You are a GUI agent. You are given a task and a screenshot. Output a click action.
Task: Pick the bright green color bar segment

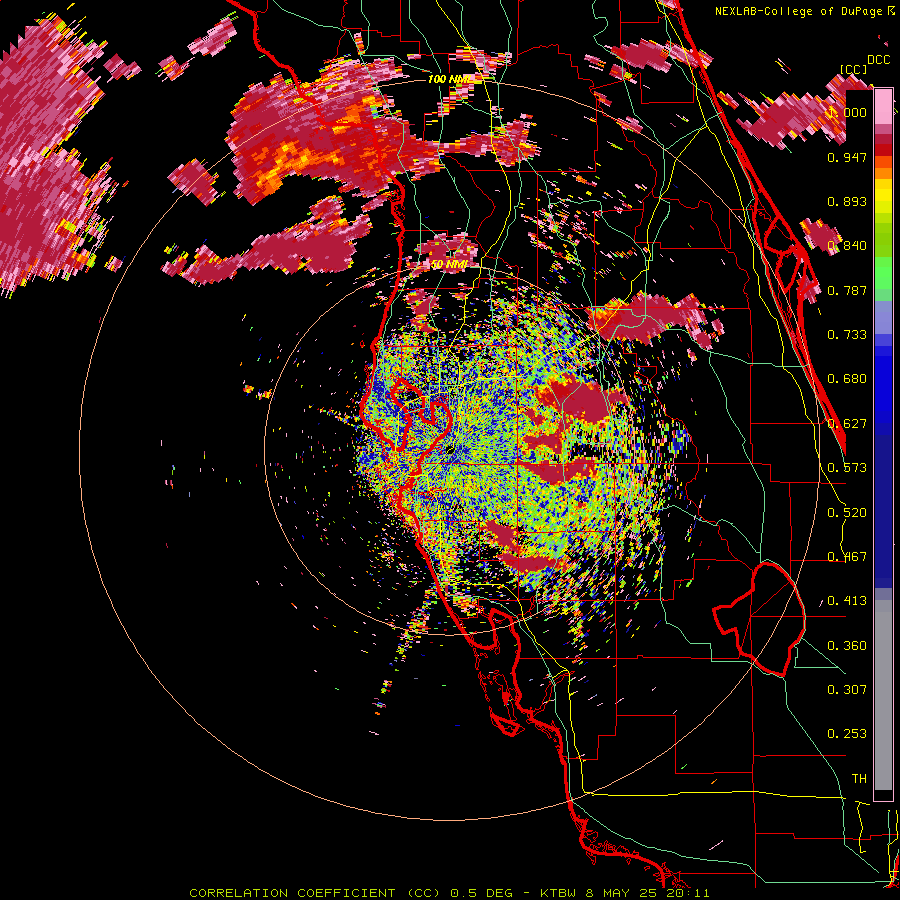883,273
